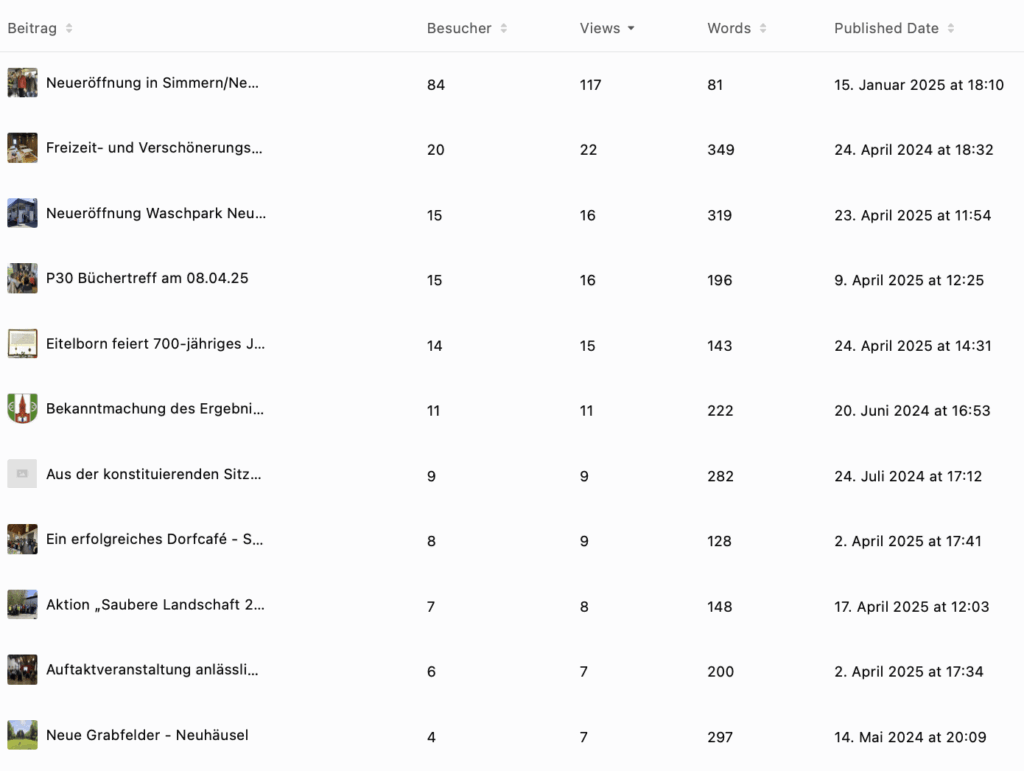Screen dimensions: 1024x771
Task: Open the "Aktion Saubere Landschaft" post title
Action: click(x=155, y=605)
